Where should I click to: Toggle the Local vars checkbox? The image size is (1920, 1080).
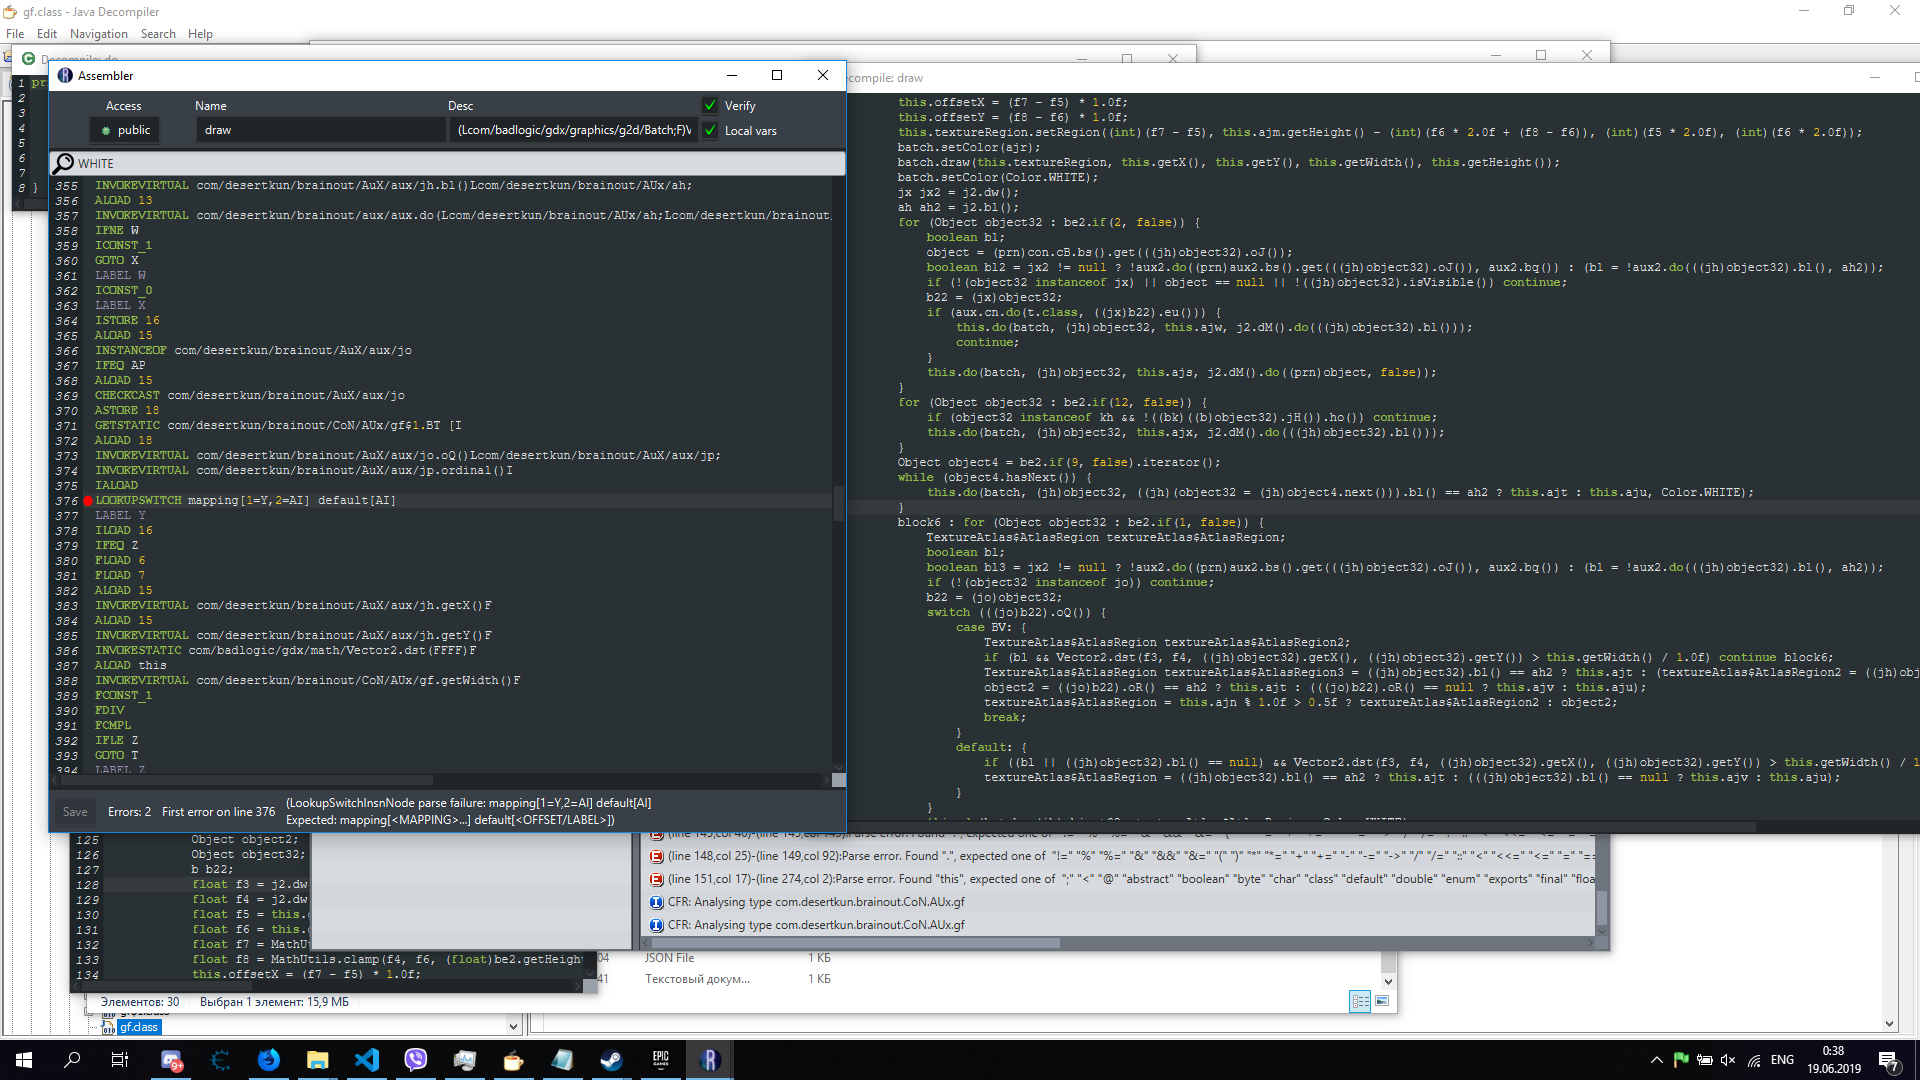[x=710, y=131]
